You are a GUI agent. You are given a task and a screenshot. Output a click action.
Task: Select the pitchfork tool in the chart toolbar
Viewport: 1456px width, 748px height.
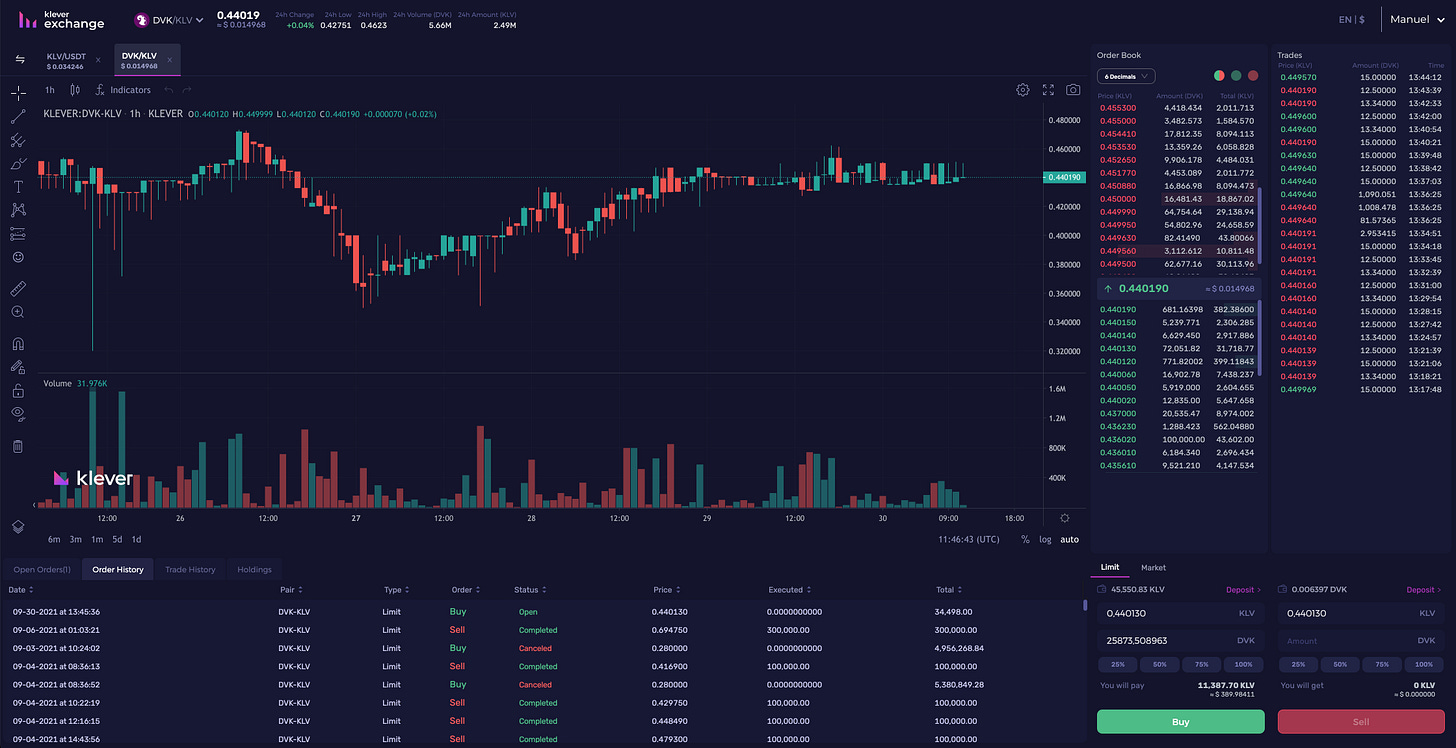coord(18,141)
